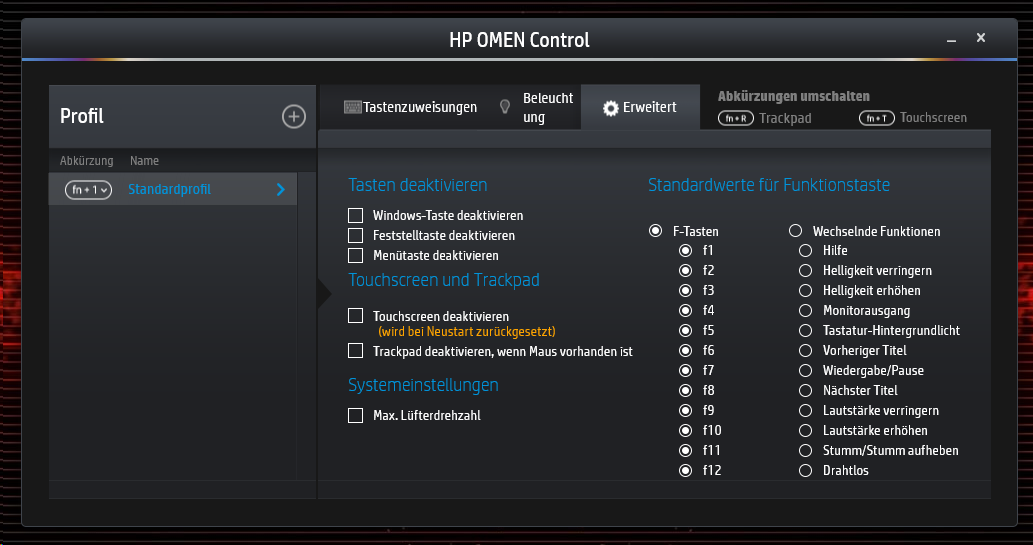Choose Lautstärke verringern radio option
This screenshot has height=545, width=1033.
tap(805, 411)
